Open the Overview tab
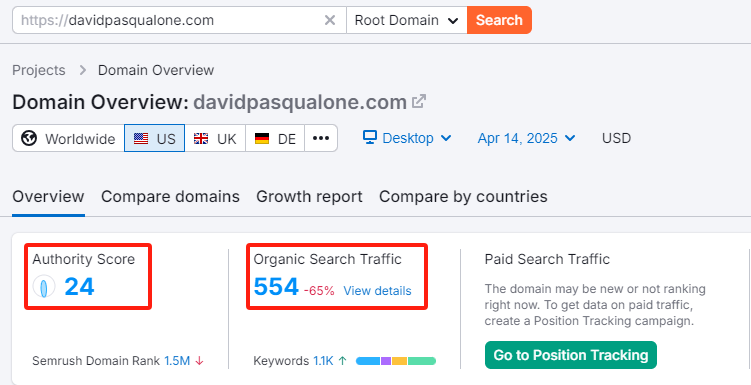This screenshot has width=751, height=385. [x=48, y=196]
